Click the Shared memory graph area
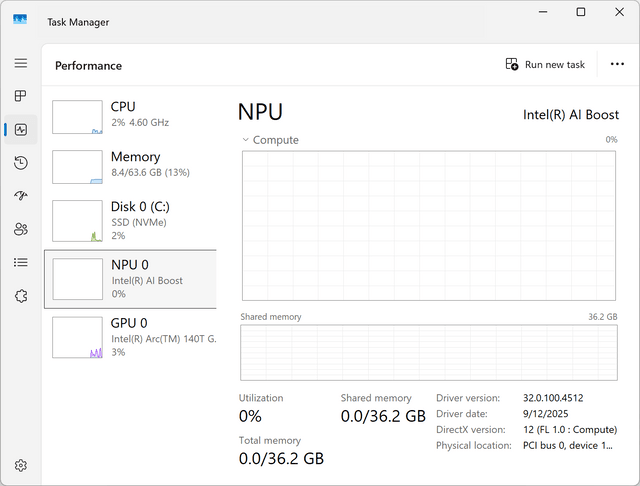The width and height of the screenshot is (640, 486). pos(429,353)
